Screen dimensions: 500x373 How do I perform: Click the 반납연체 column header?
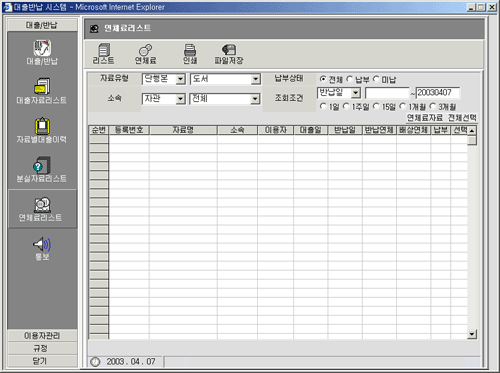tap(379, 130)
